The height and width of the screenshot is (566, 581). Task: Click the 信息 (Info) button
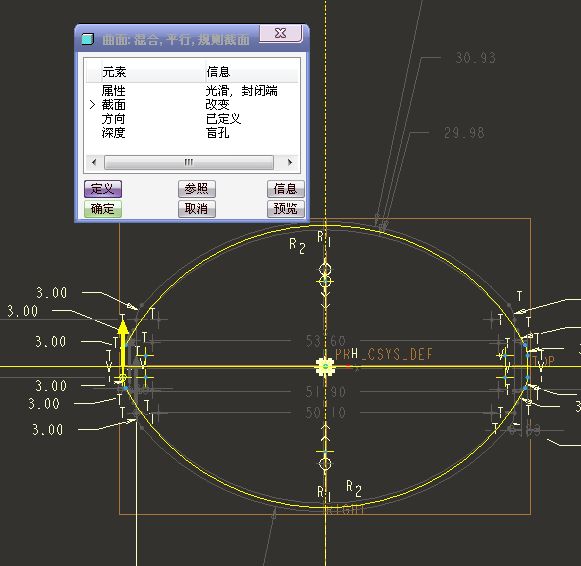[x=286, y=189]
